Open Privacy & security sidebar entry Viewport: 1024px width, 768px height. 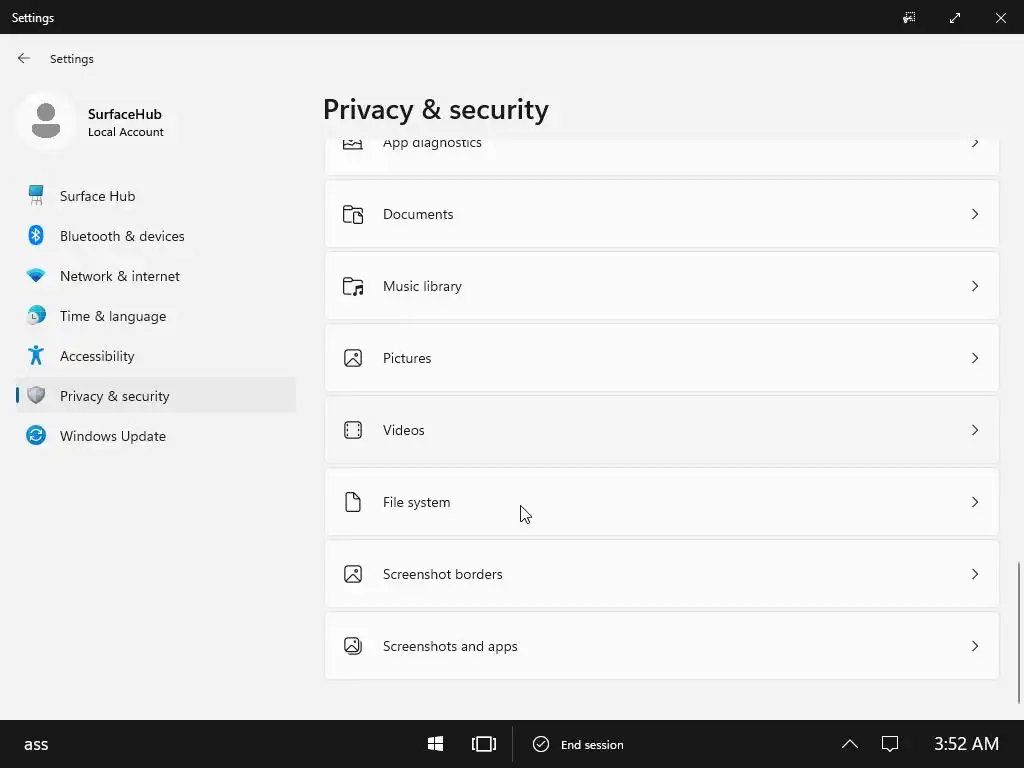pos(156,396)
